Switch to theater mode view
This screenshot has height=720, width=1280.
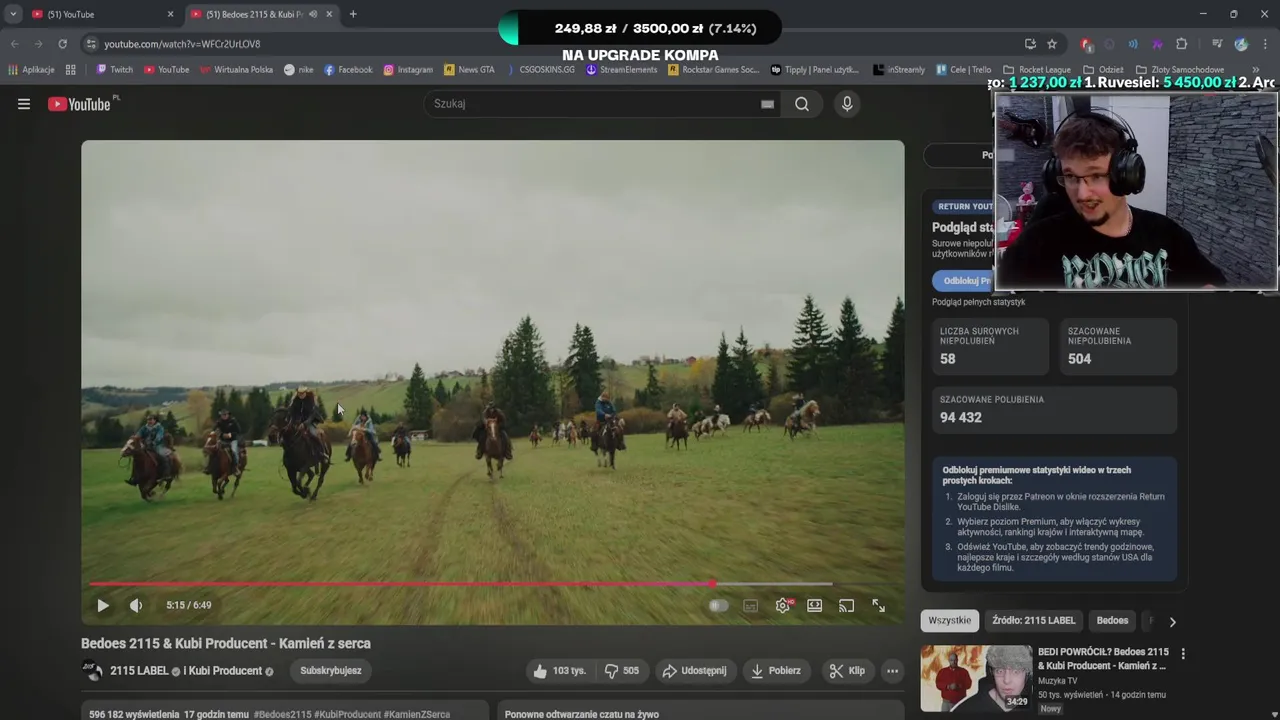[815, 605]
